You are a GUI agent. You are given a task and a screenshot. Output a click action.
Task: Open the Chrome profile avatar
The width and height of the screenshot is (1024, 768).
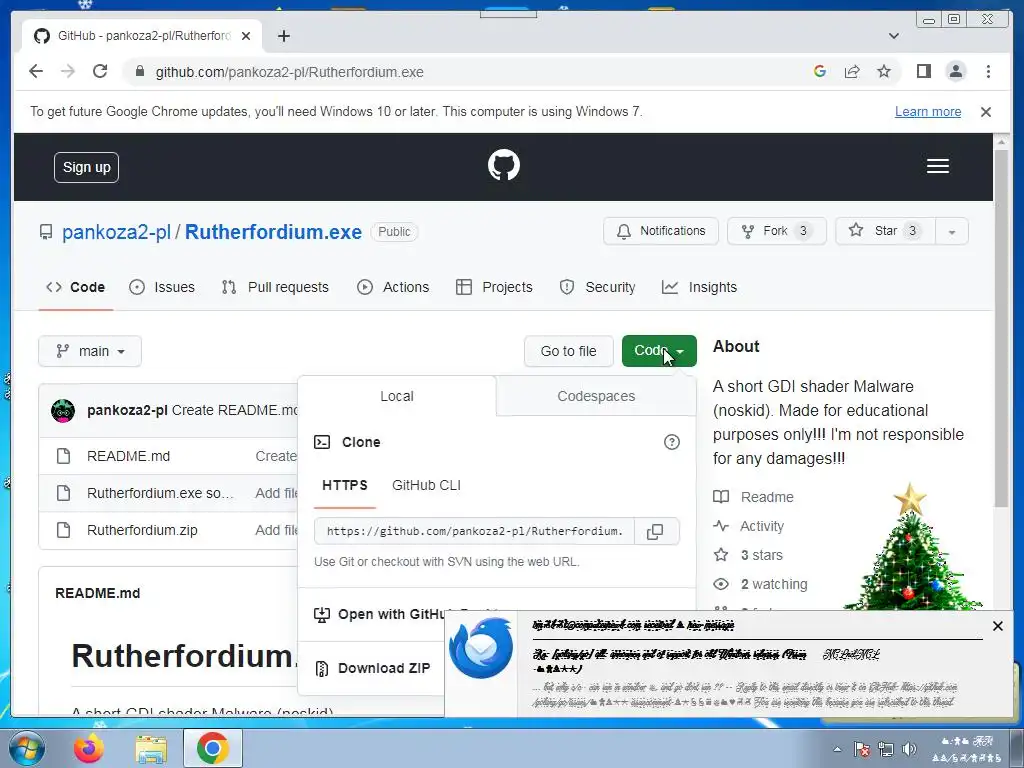pos(955,71)
